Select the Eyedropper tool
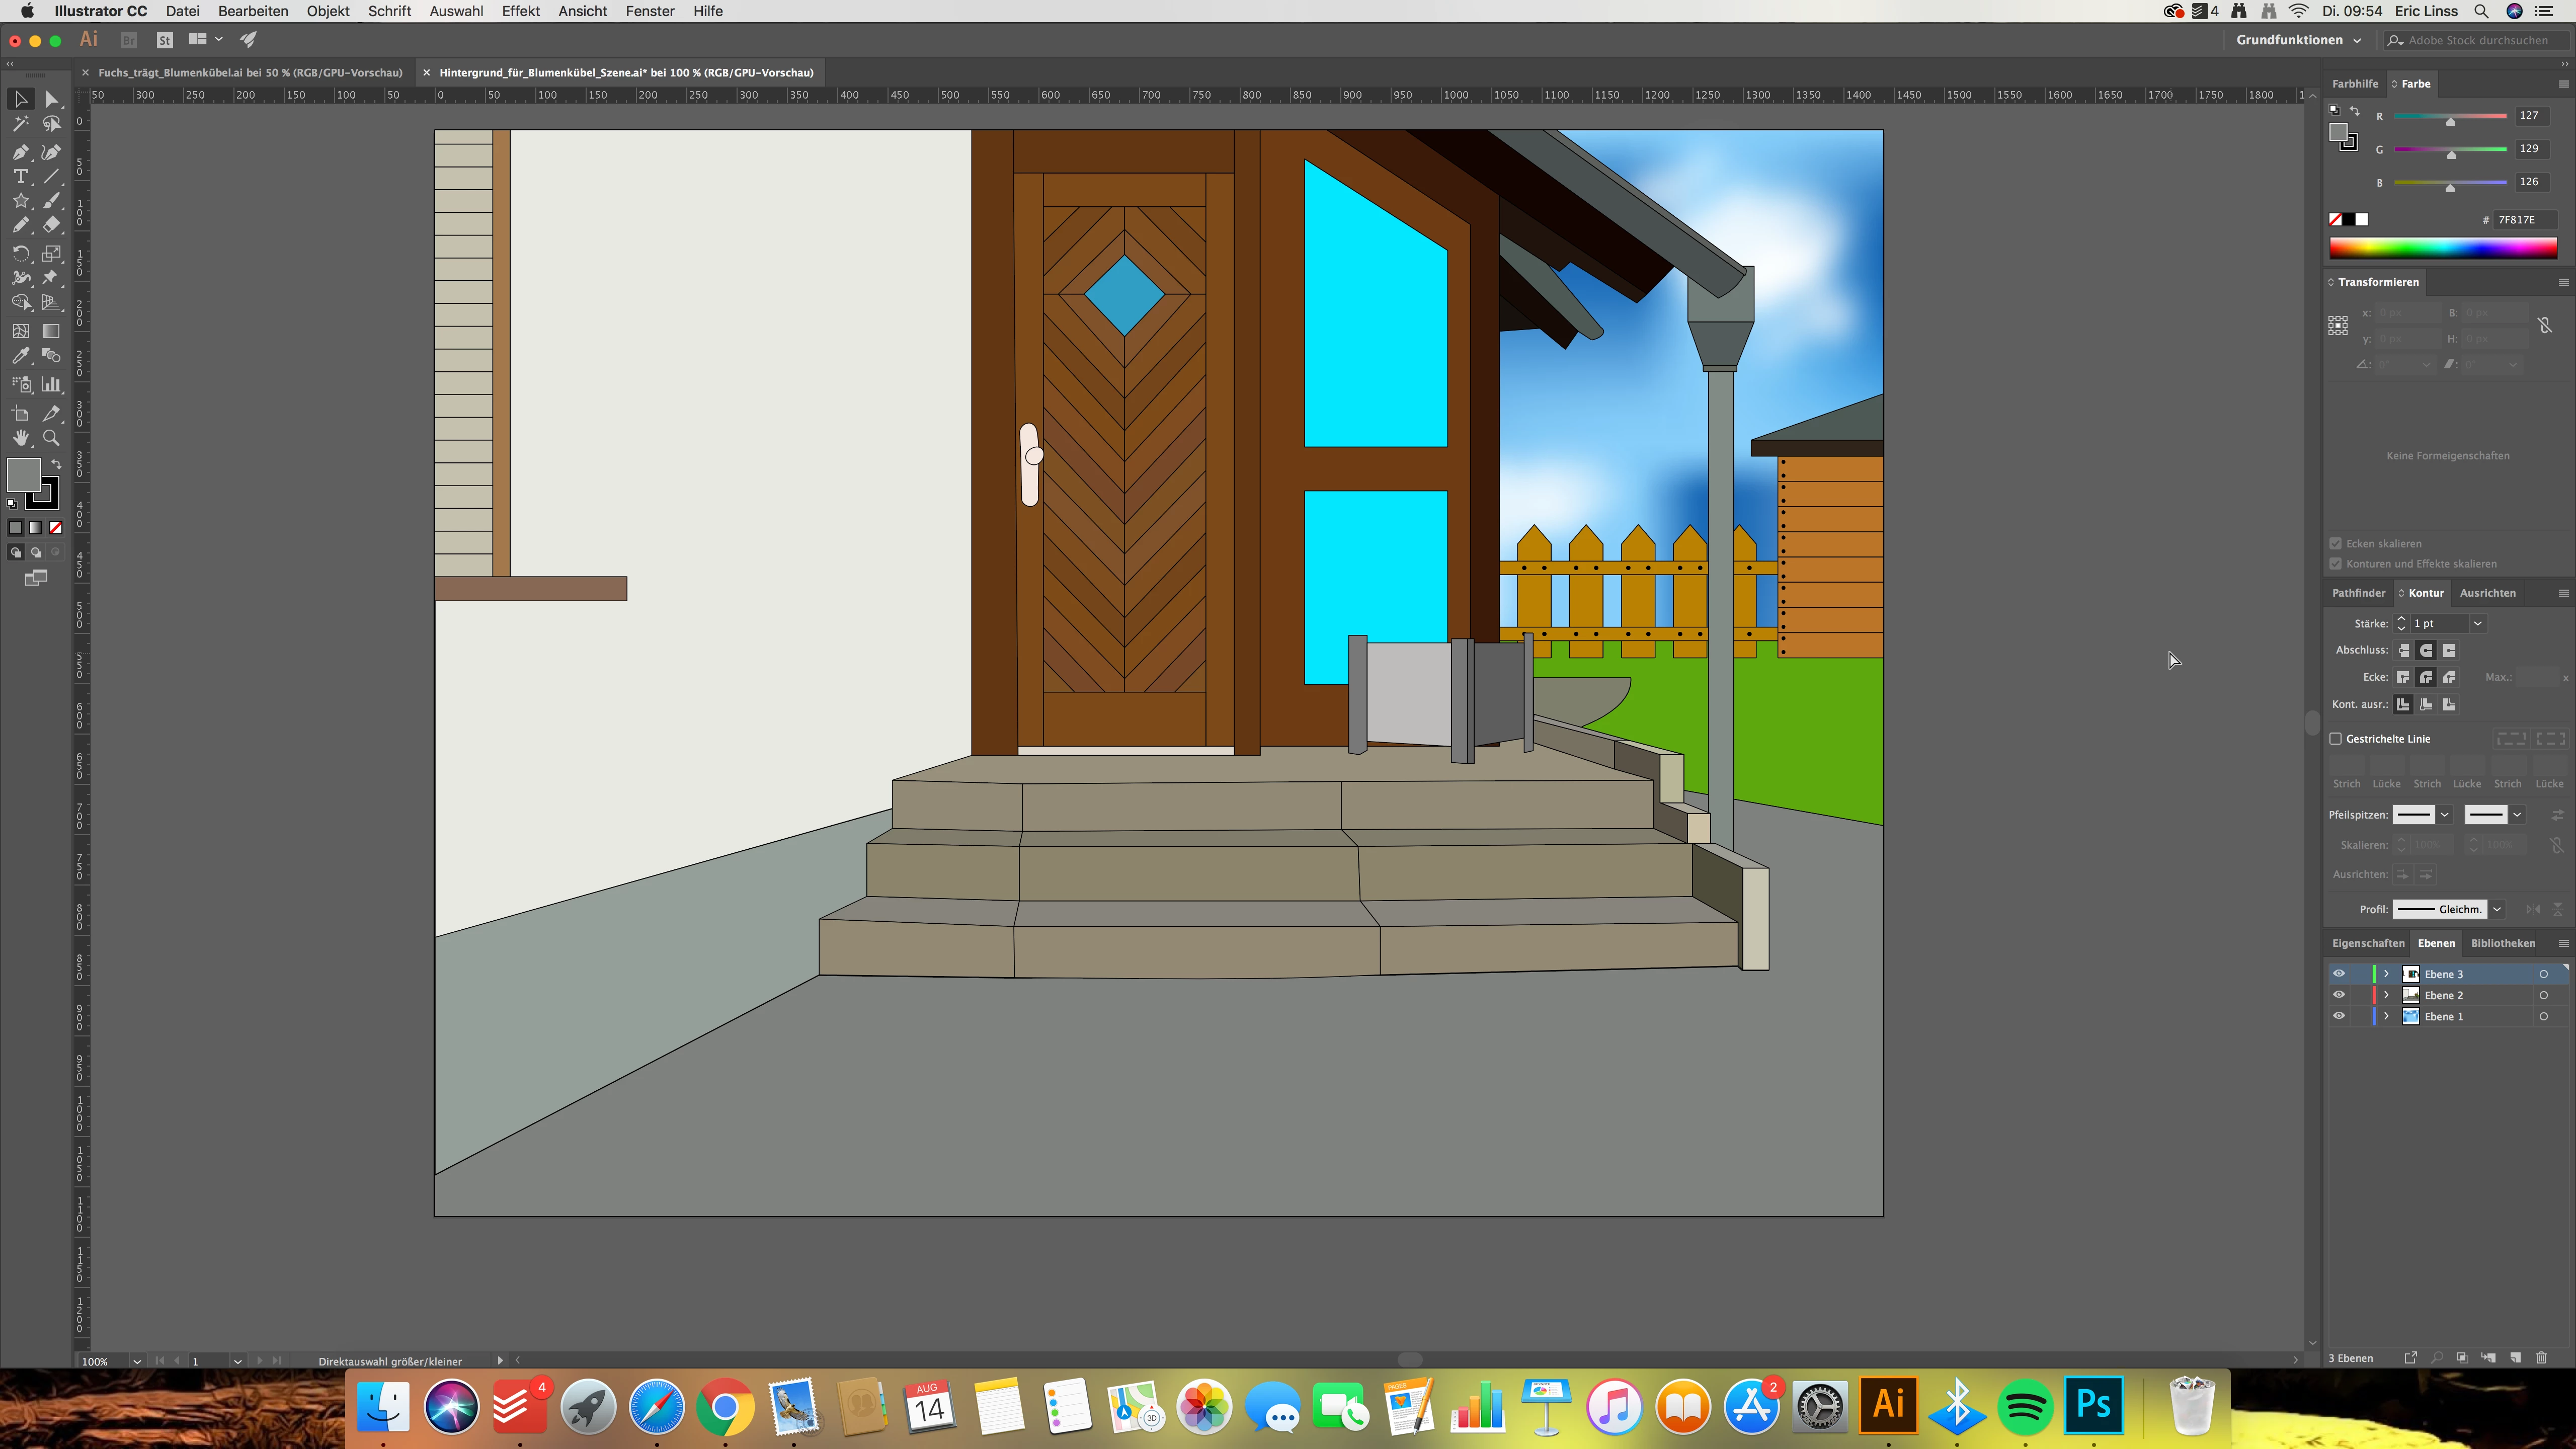 click(x=20, y=356)
